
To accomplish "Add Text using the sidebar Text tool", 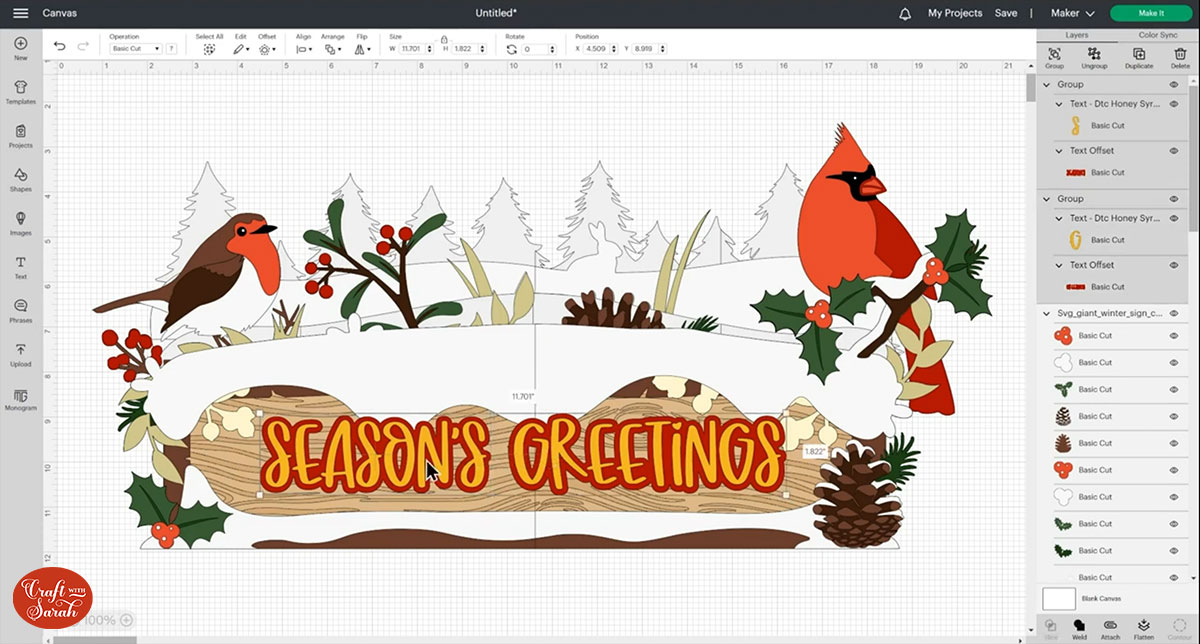I will (20, 267).
